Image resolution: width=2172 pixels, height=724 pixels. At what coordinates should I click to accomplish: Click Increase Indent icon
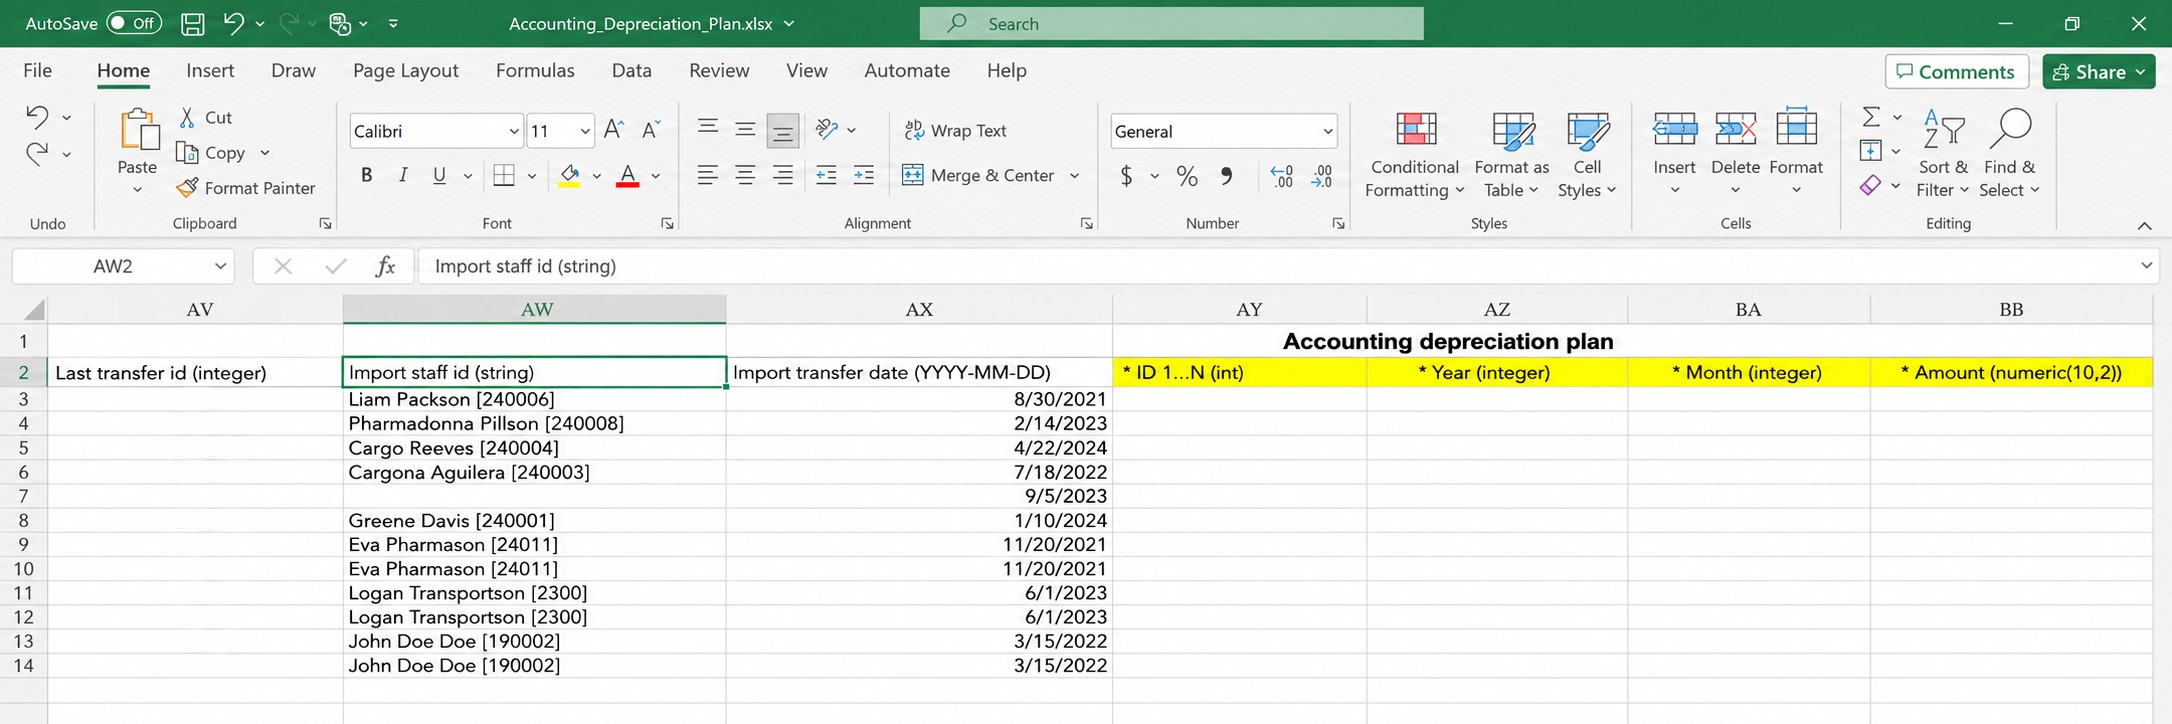864,175
